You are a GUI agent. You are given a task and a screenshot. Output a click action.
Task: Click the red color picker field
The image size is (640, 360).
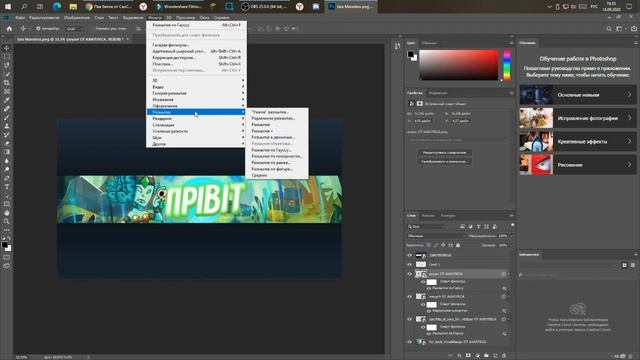[x=459, y=65]
